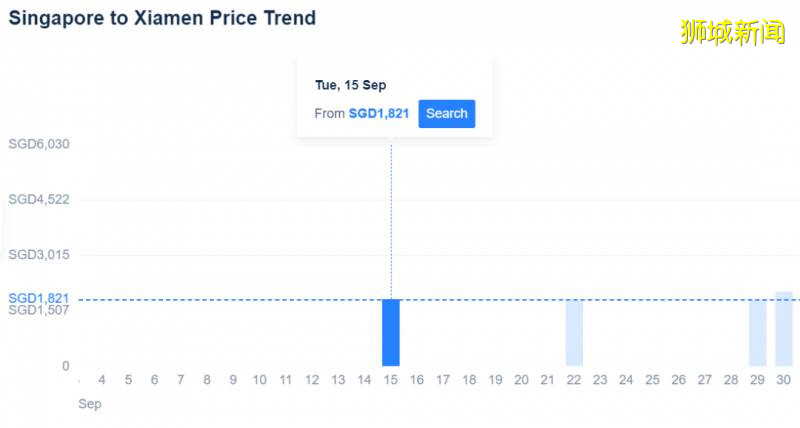Click the Sep month label
800x428 pixels.
89,405
